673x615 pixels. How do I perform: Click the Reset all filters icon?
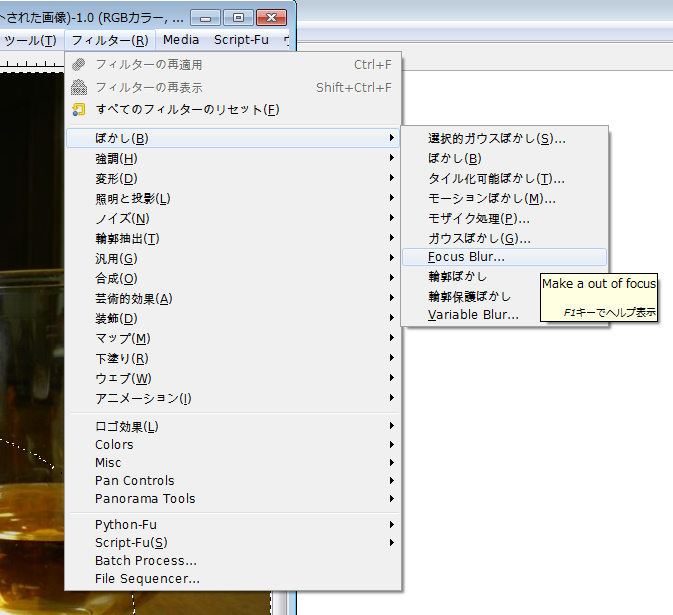click(79, 109)
